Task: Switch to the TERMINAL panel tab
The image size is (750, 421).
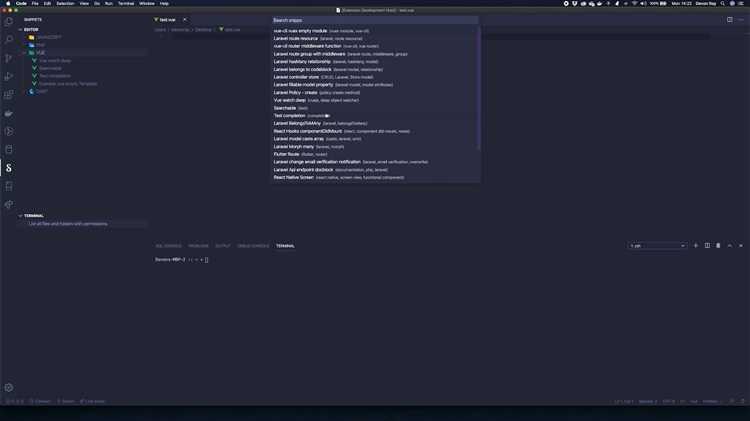Action: (285, 246)
